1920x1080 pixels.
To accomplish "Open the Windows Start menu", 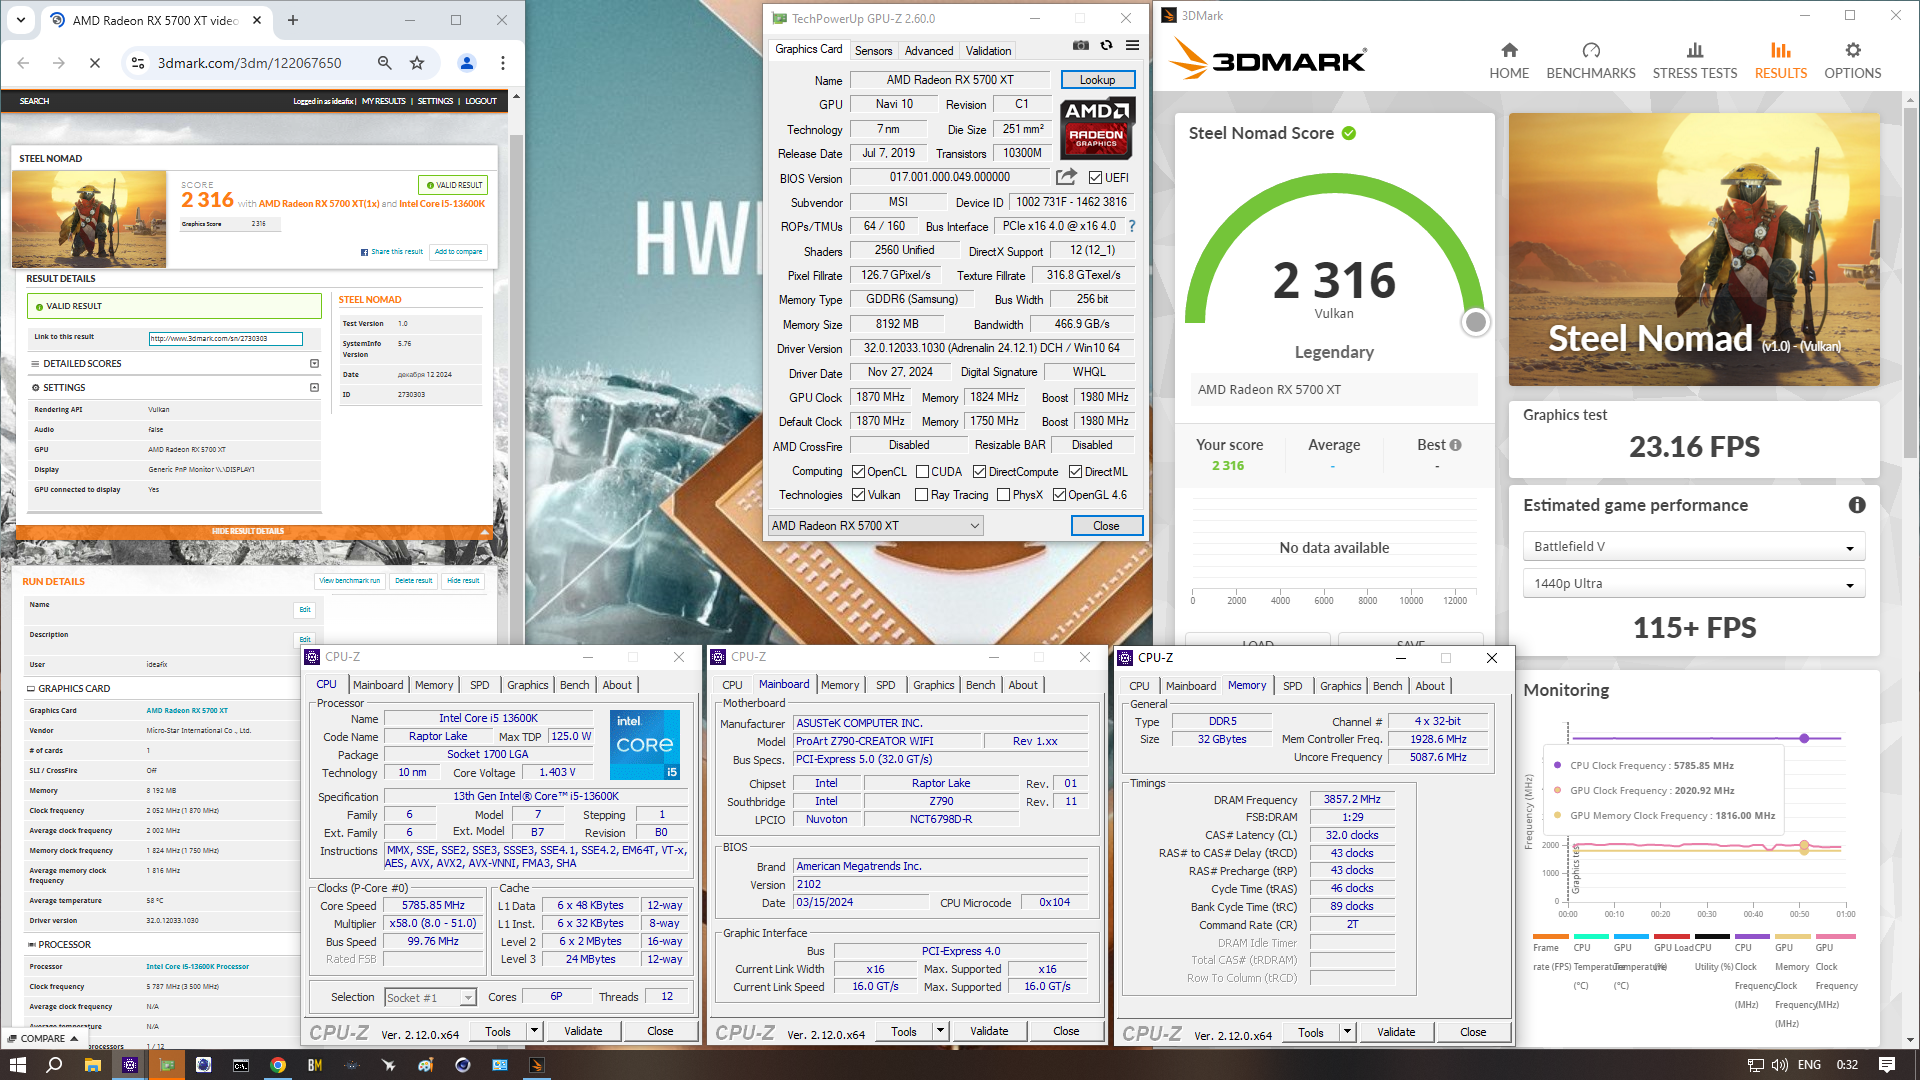I will point(17,1065).
